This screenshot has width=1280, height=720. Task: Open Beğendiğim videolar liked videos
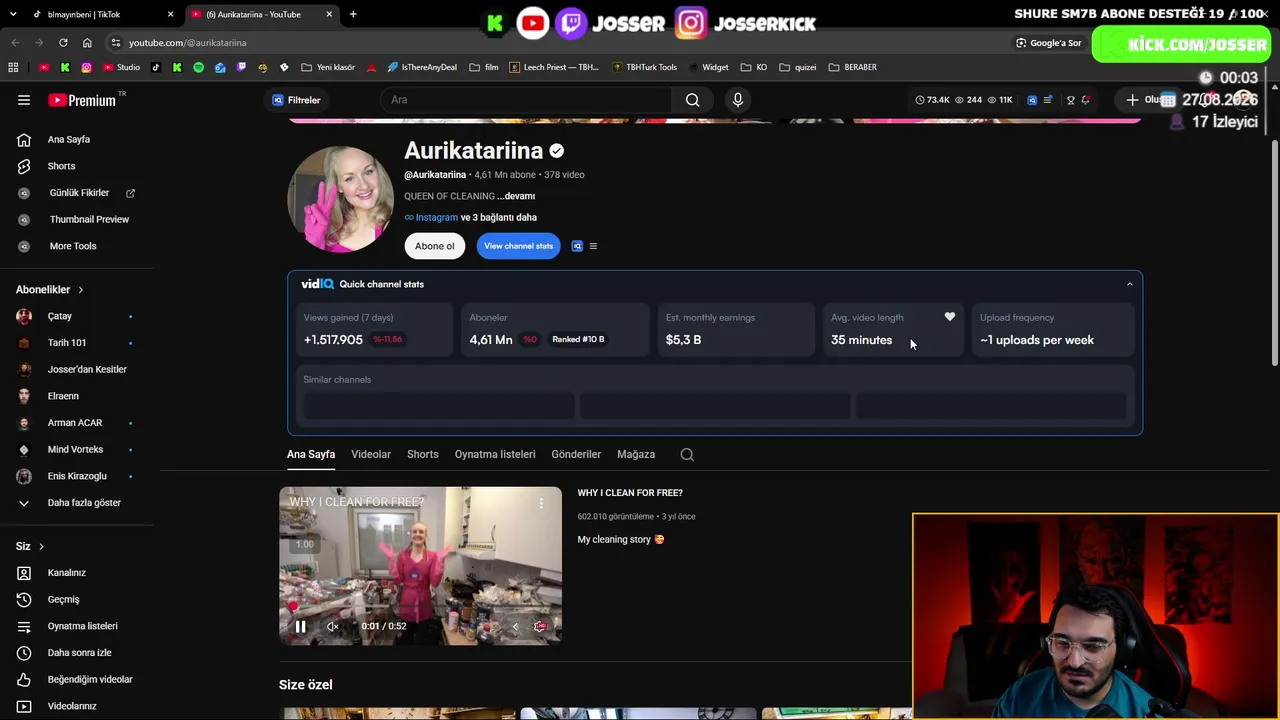90,679
